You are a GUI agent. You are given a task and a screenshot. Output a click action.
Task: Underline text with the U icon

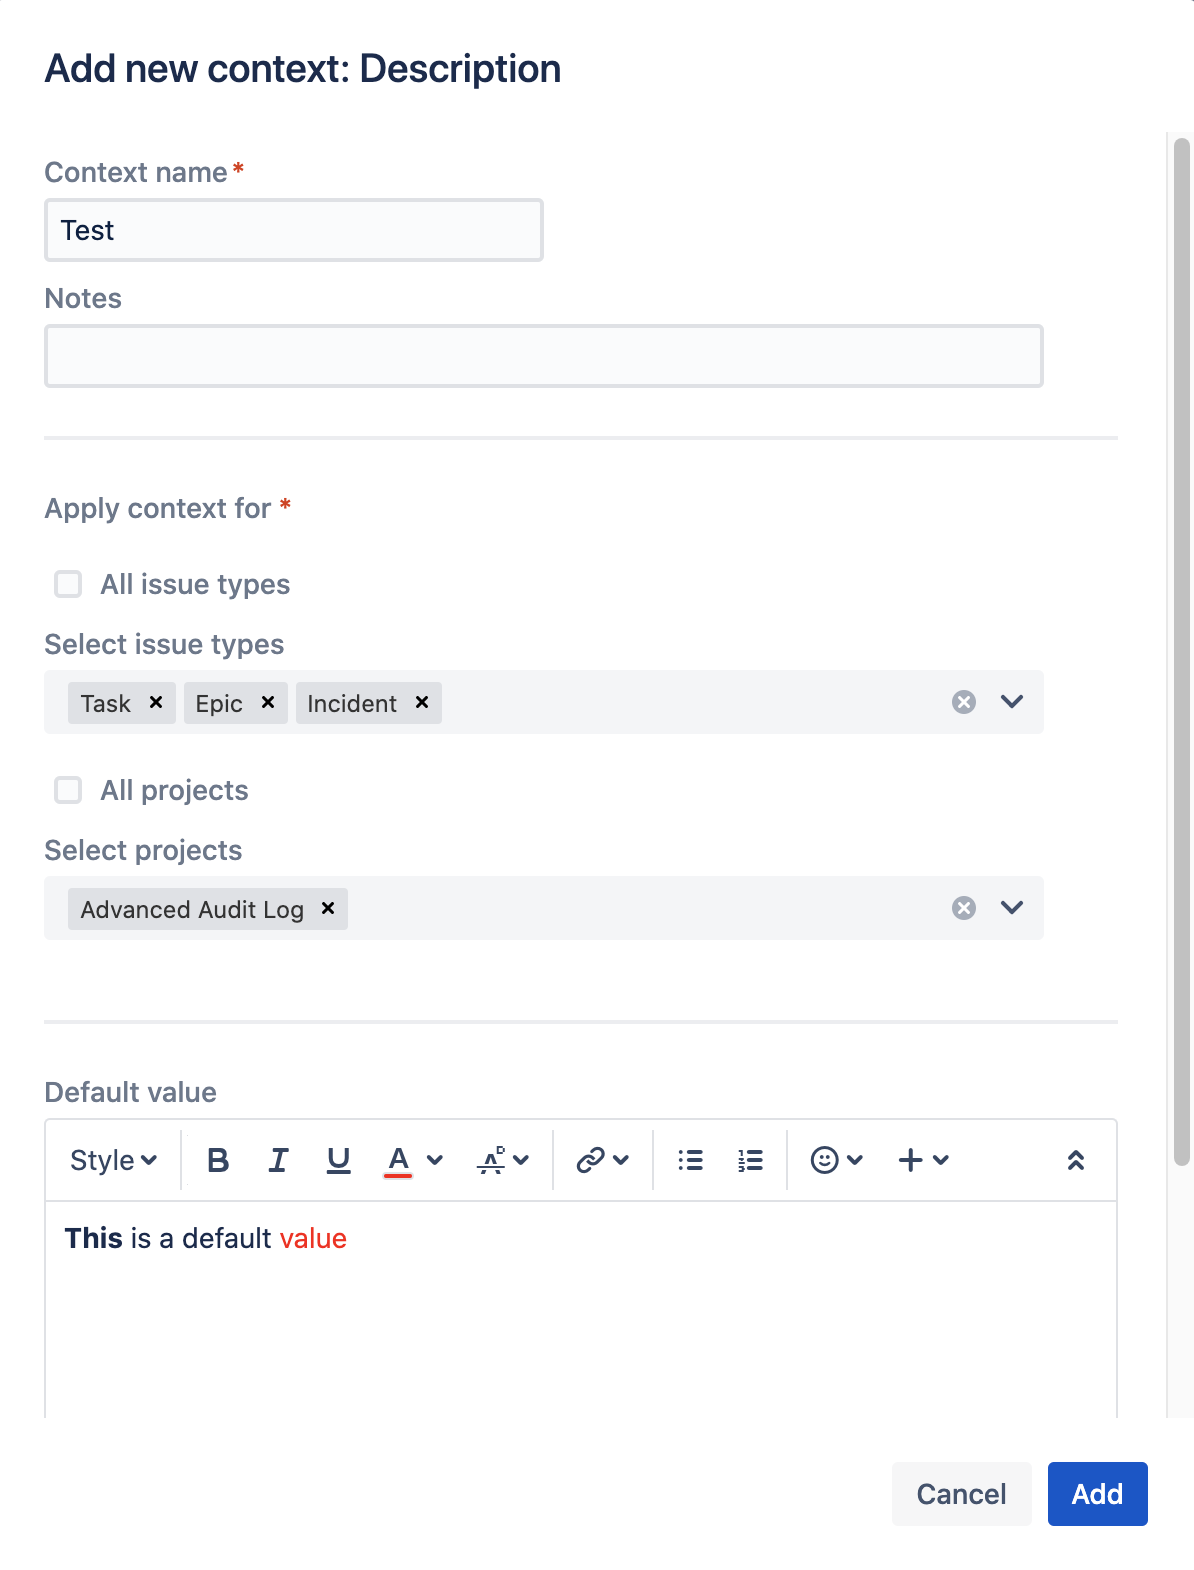coord(339,1160)
